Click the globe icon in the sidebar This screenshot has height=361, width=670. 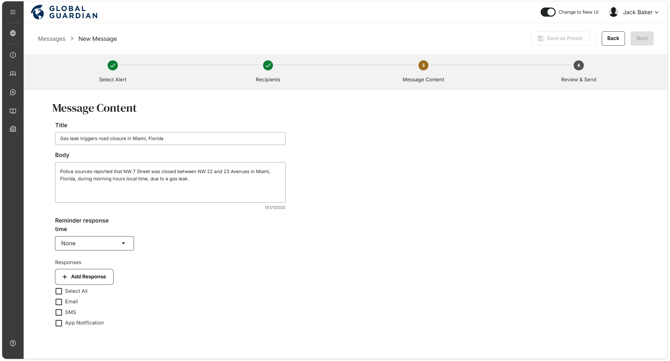pyautogui.click(x=13, y=33)
